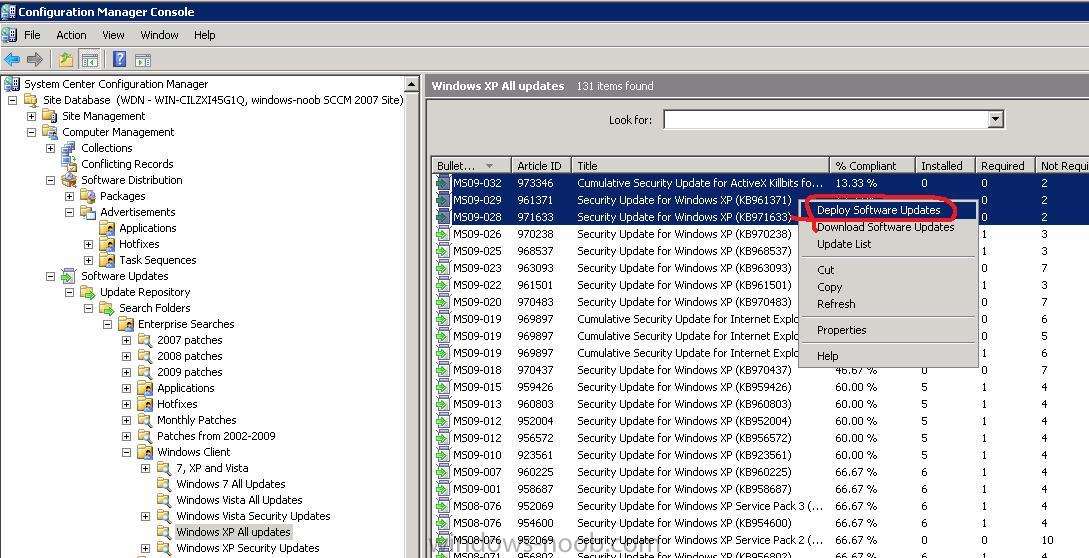Select Security Update for Windows XP (KB959426)
The image size is (1089, 558).
click(760, 387)
